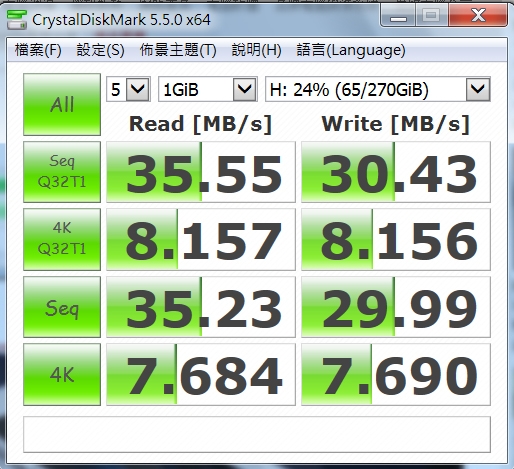
Task: Click the Seq Q32T1 write value 30.43
Action: (396, 172)
